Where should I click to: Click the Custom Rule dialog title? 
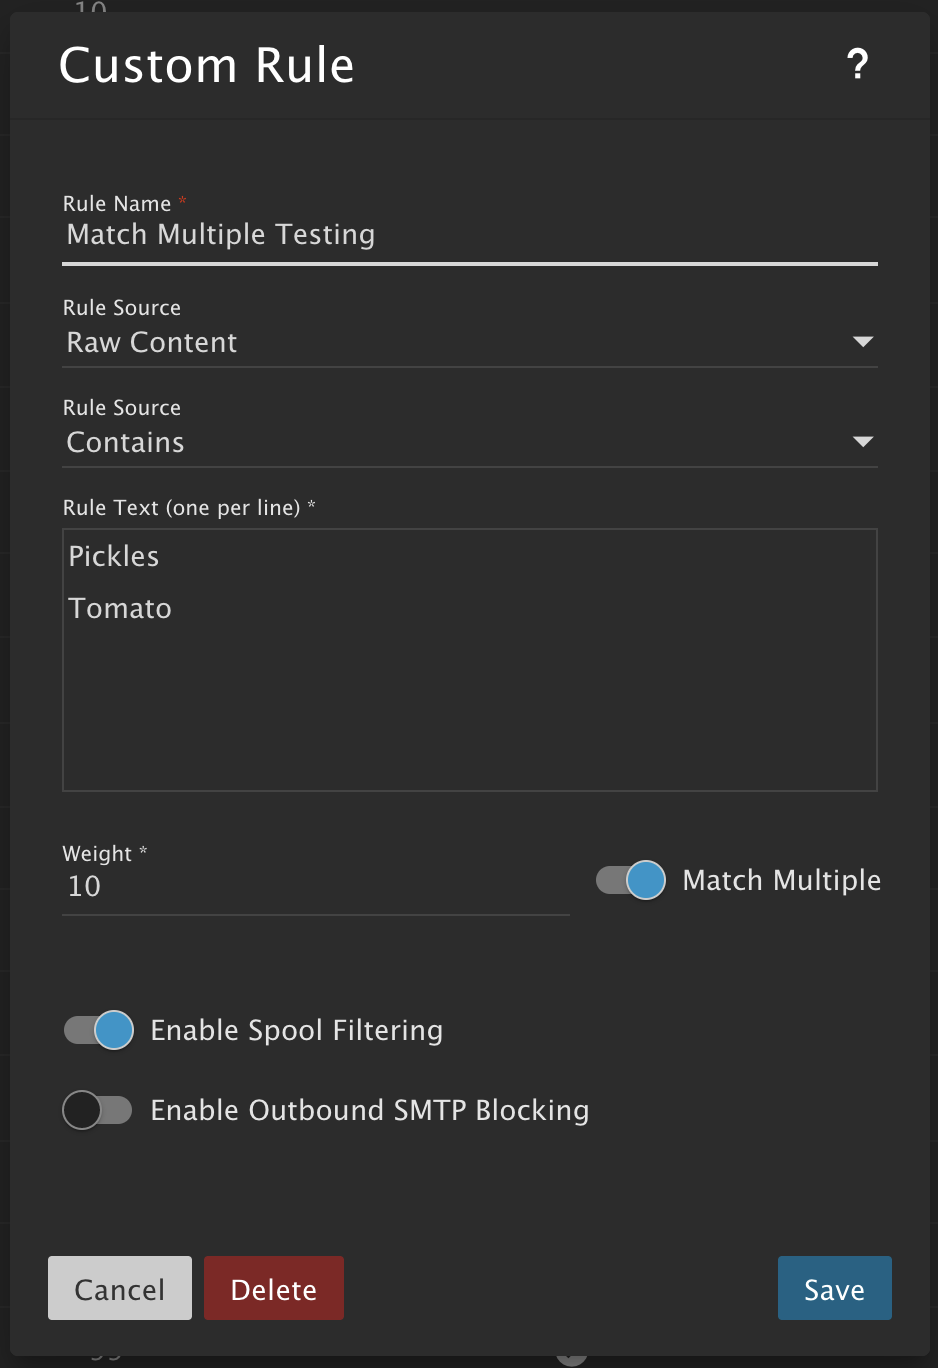tap(207, 66)
